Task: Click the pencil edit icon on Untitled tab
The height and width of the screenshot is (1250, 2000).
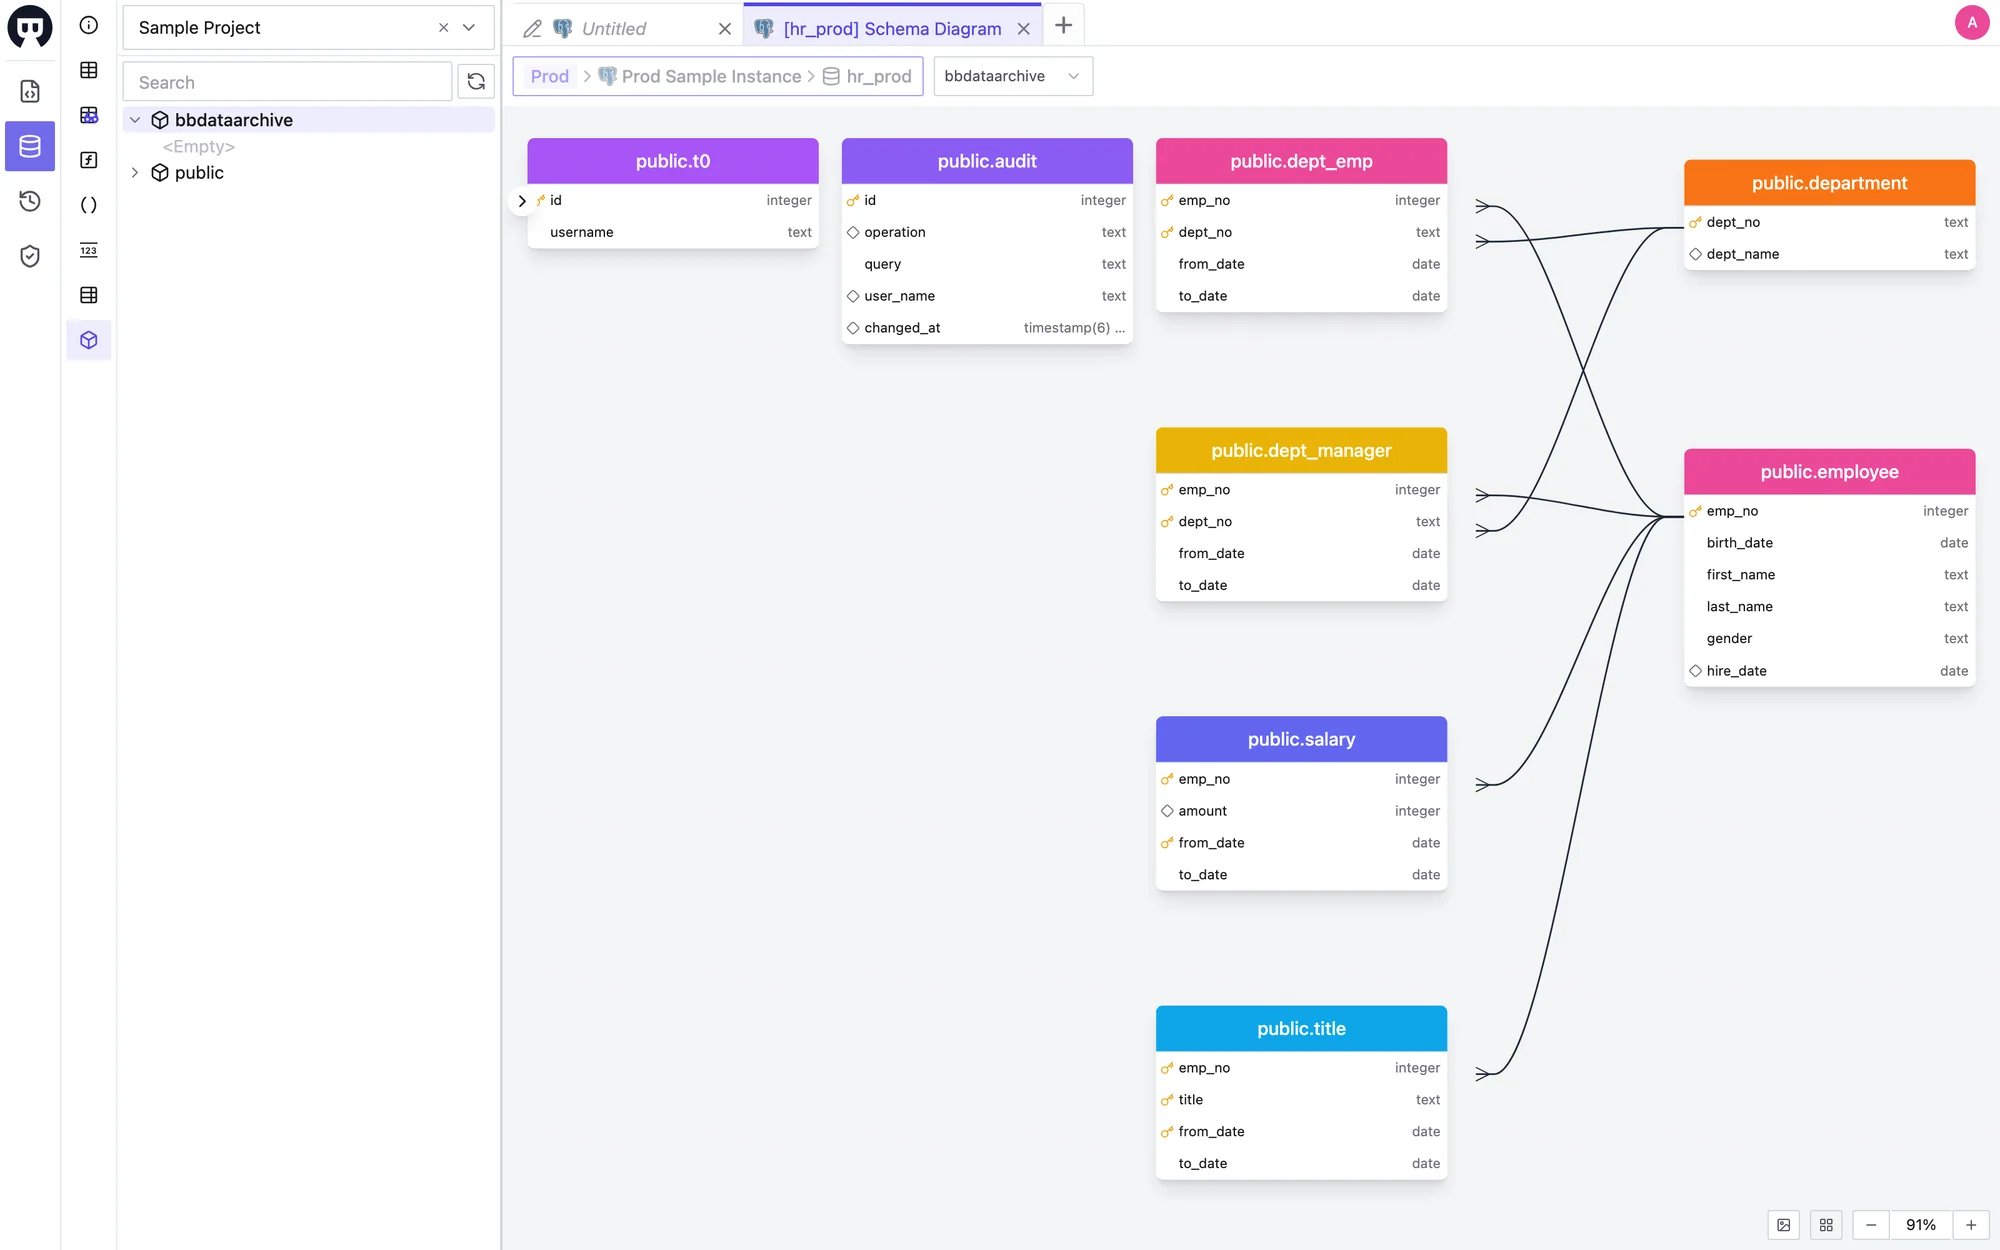Action: coord(532,29)
